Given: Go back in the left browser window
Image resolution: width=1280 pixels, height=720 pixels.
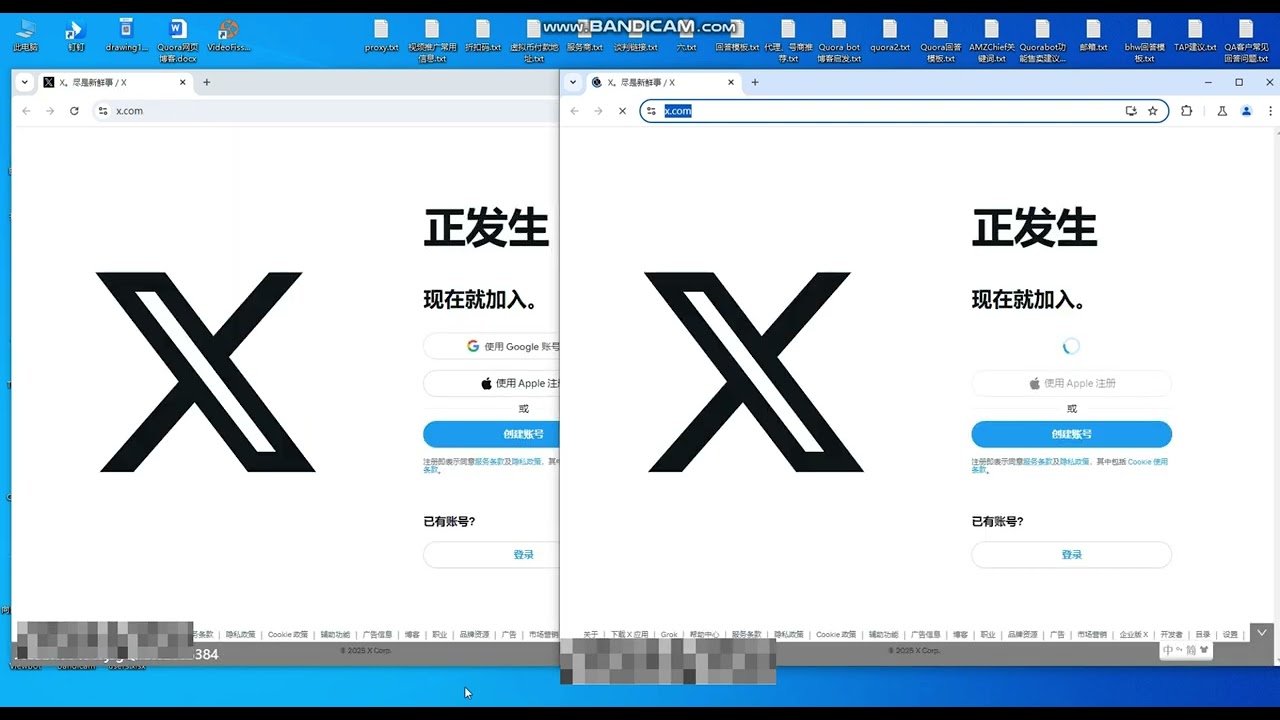Looking at the screenshot, I should point(26,111).
